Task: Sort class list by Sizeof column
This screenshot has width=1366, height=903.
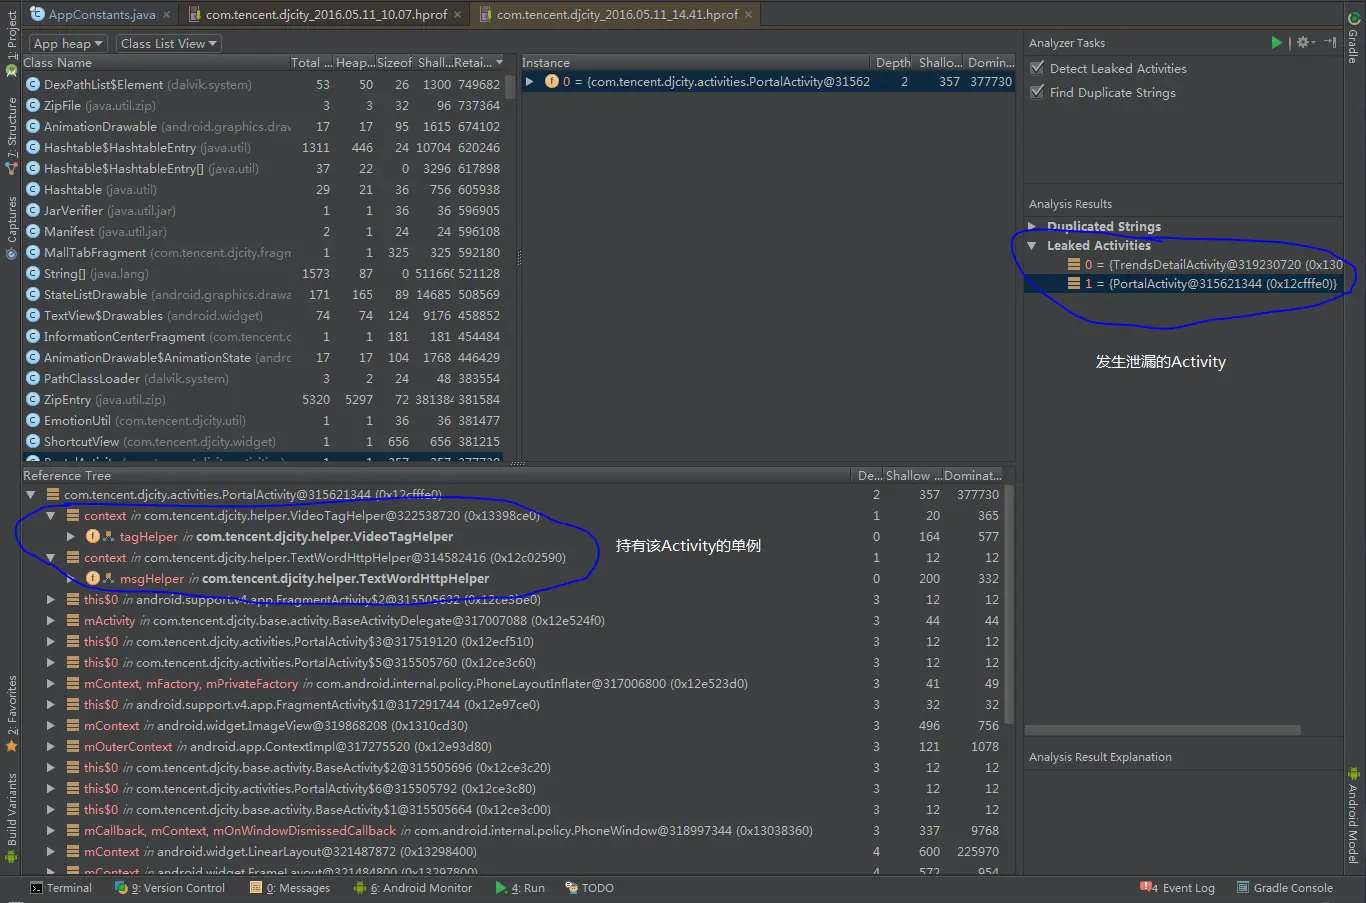Action: click(x=394, y=63)
